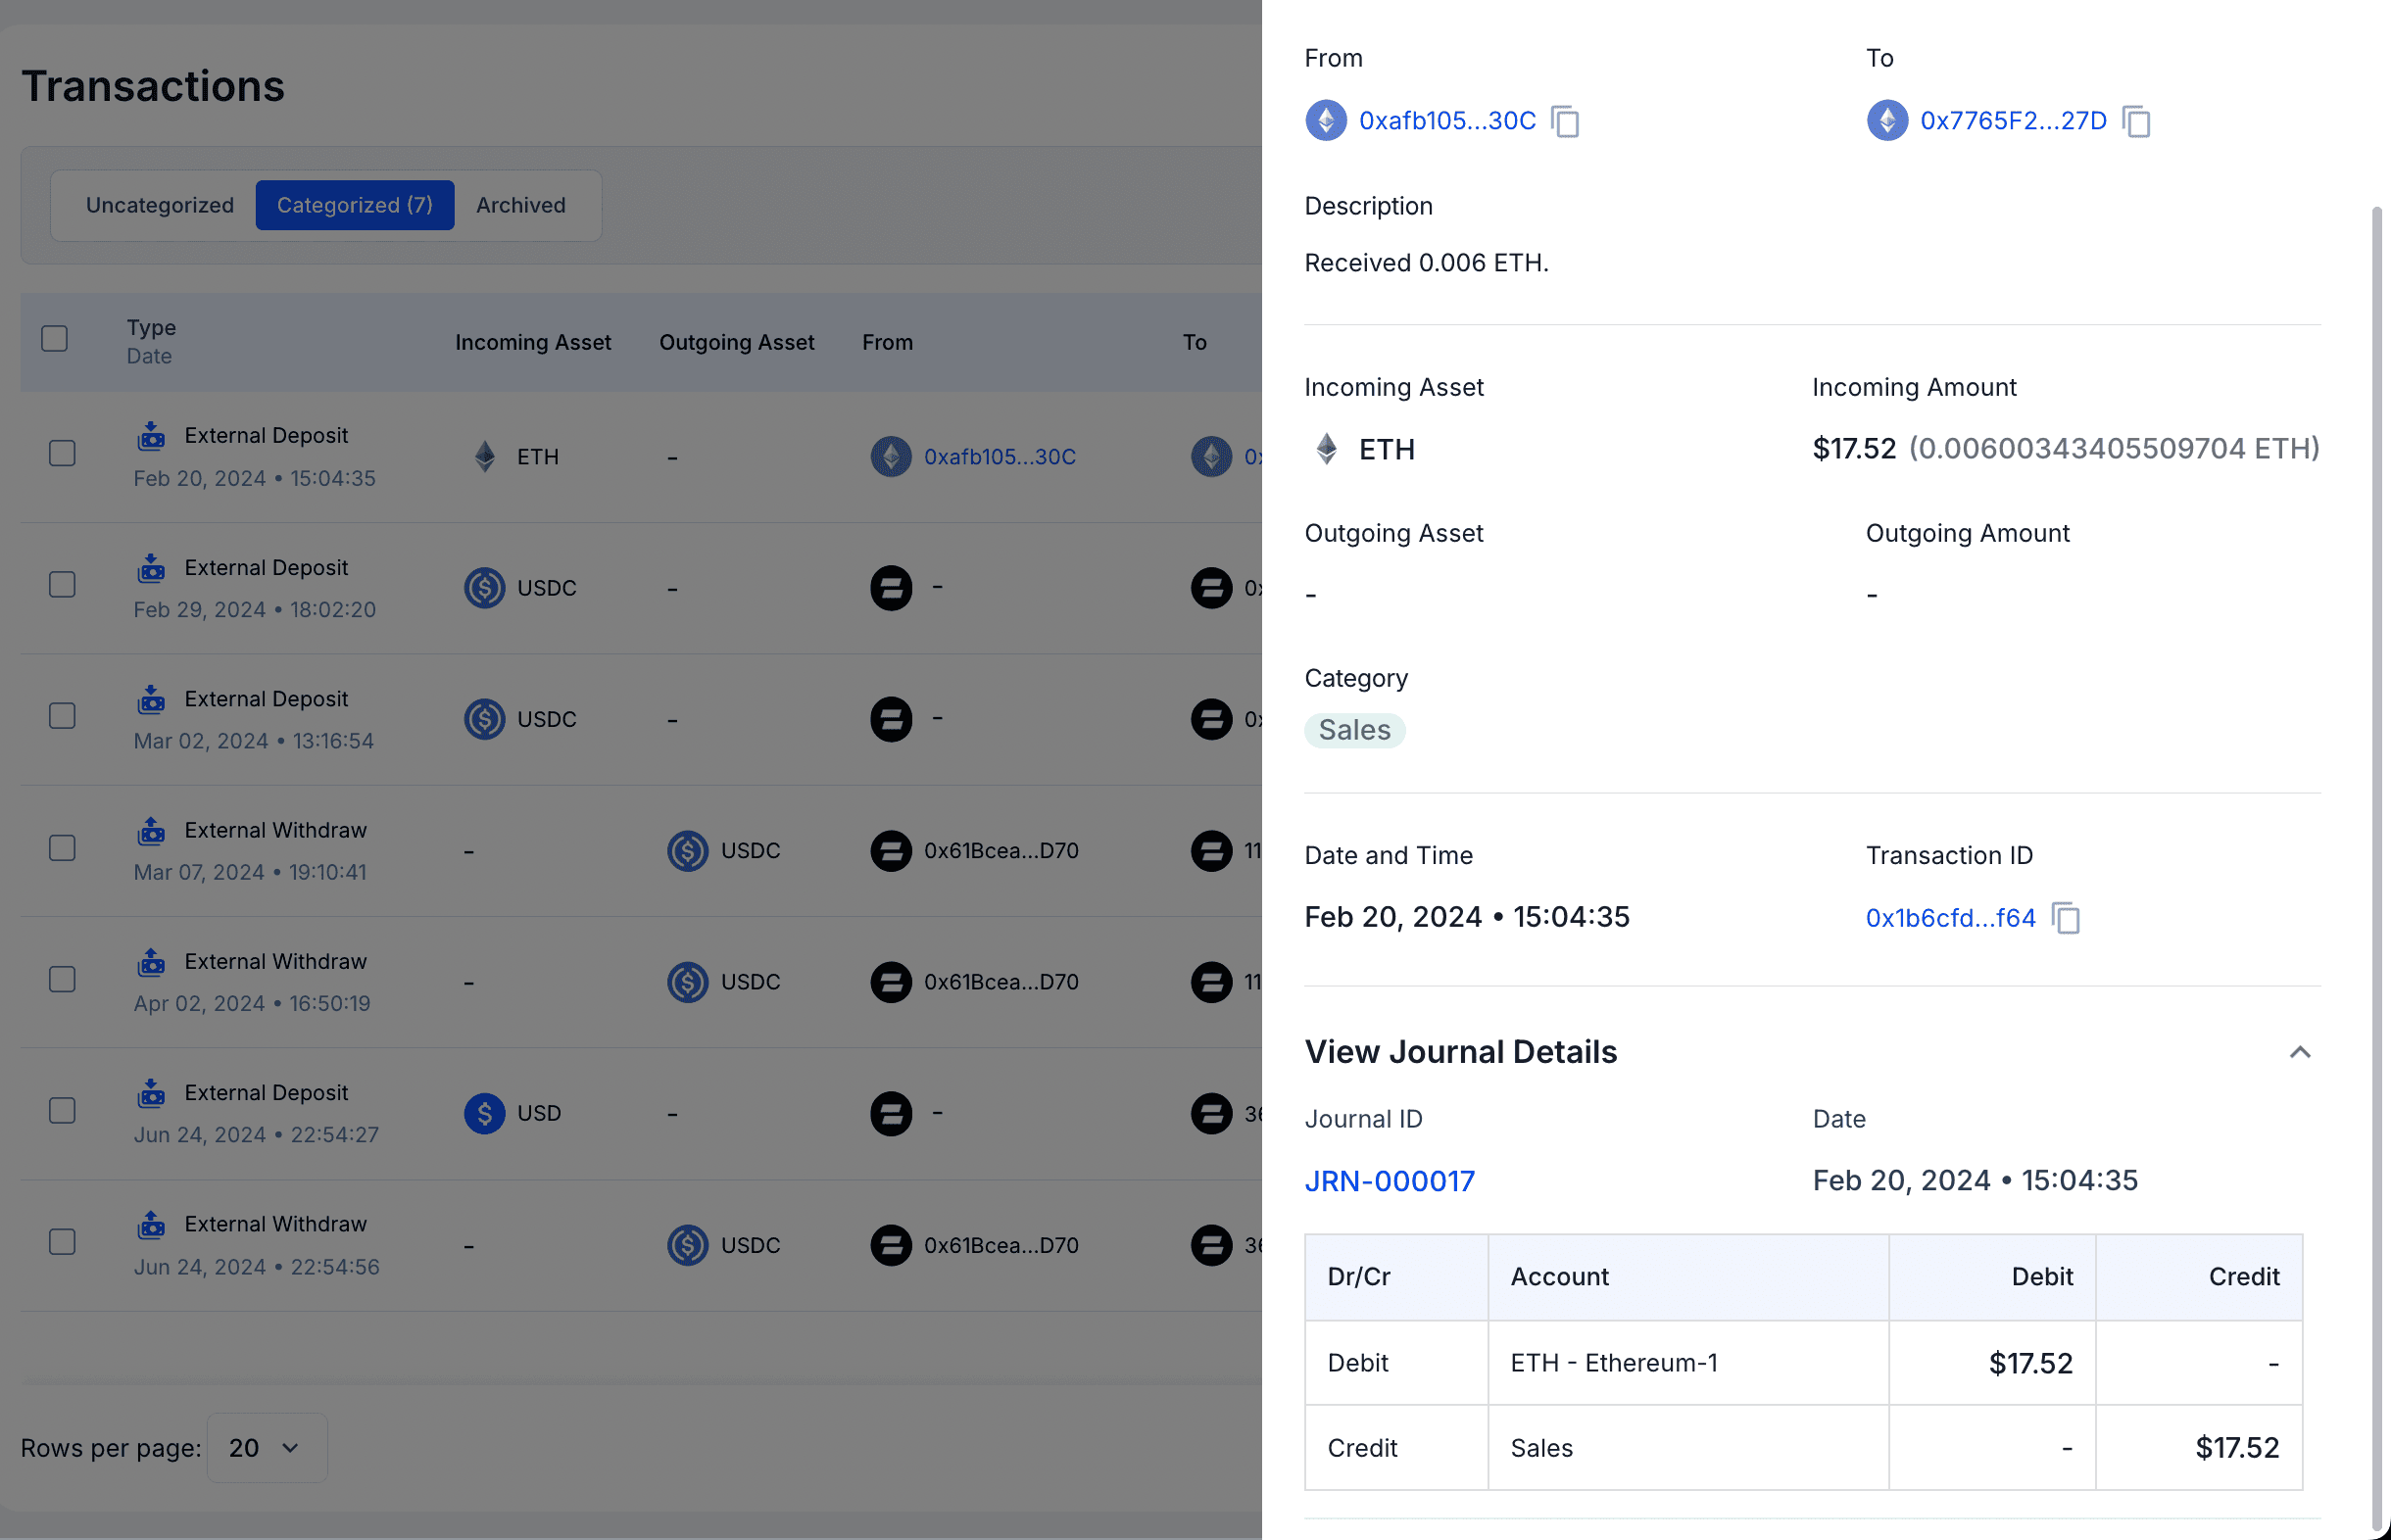This screenshot has width=2391, height=1540.
Task: Click the USD icon in Jun 24 deposit row
Action: tap(485, 1113)
